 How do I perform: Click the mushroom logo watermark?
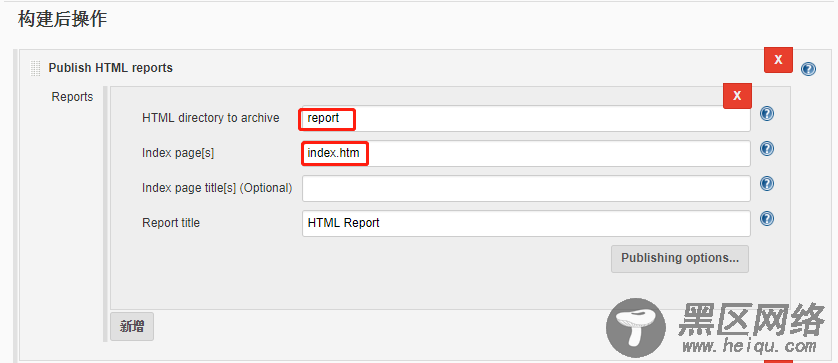point(637,327)
